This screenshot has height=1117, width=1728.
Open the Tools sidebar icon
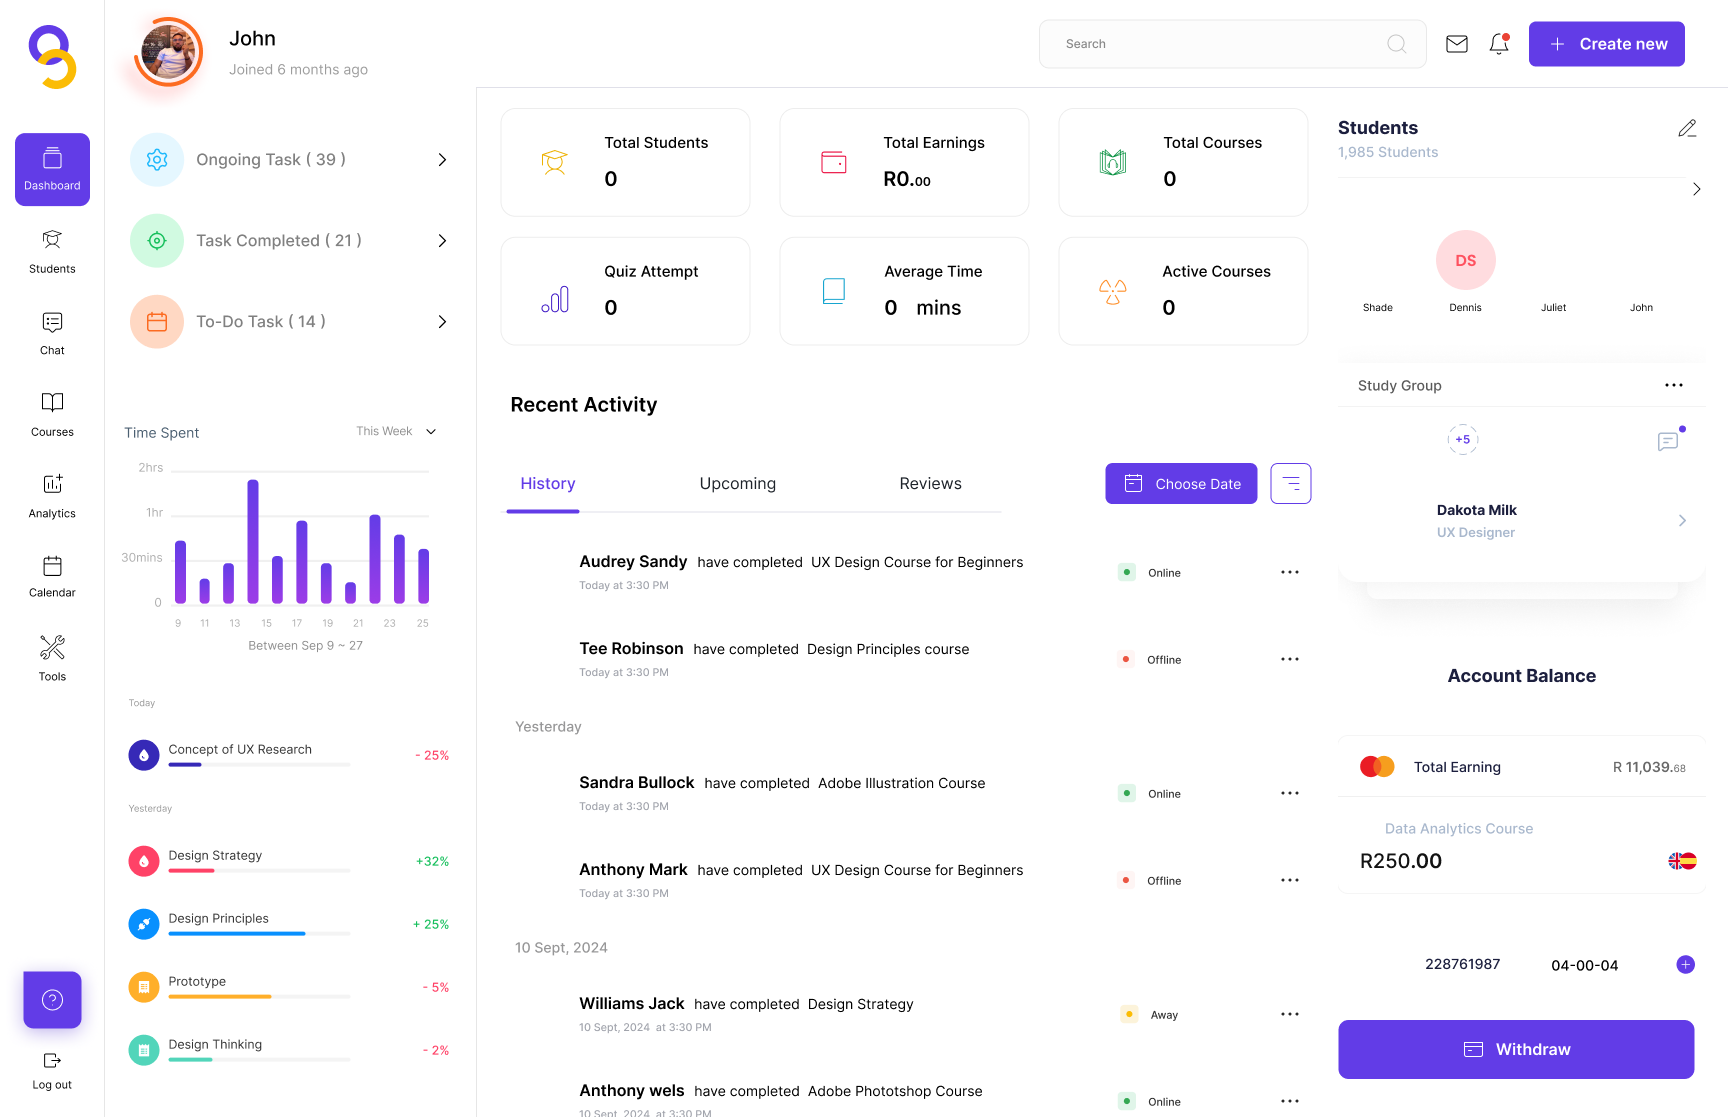click(52, 658)
